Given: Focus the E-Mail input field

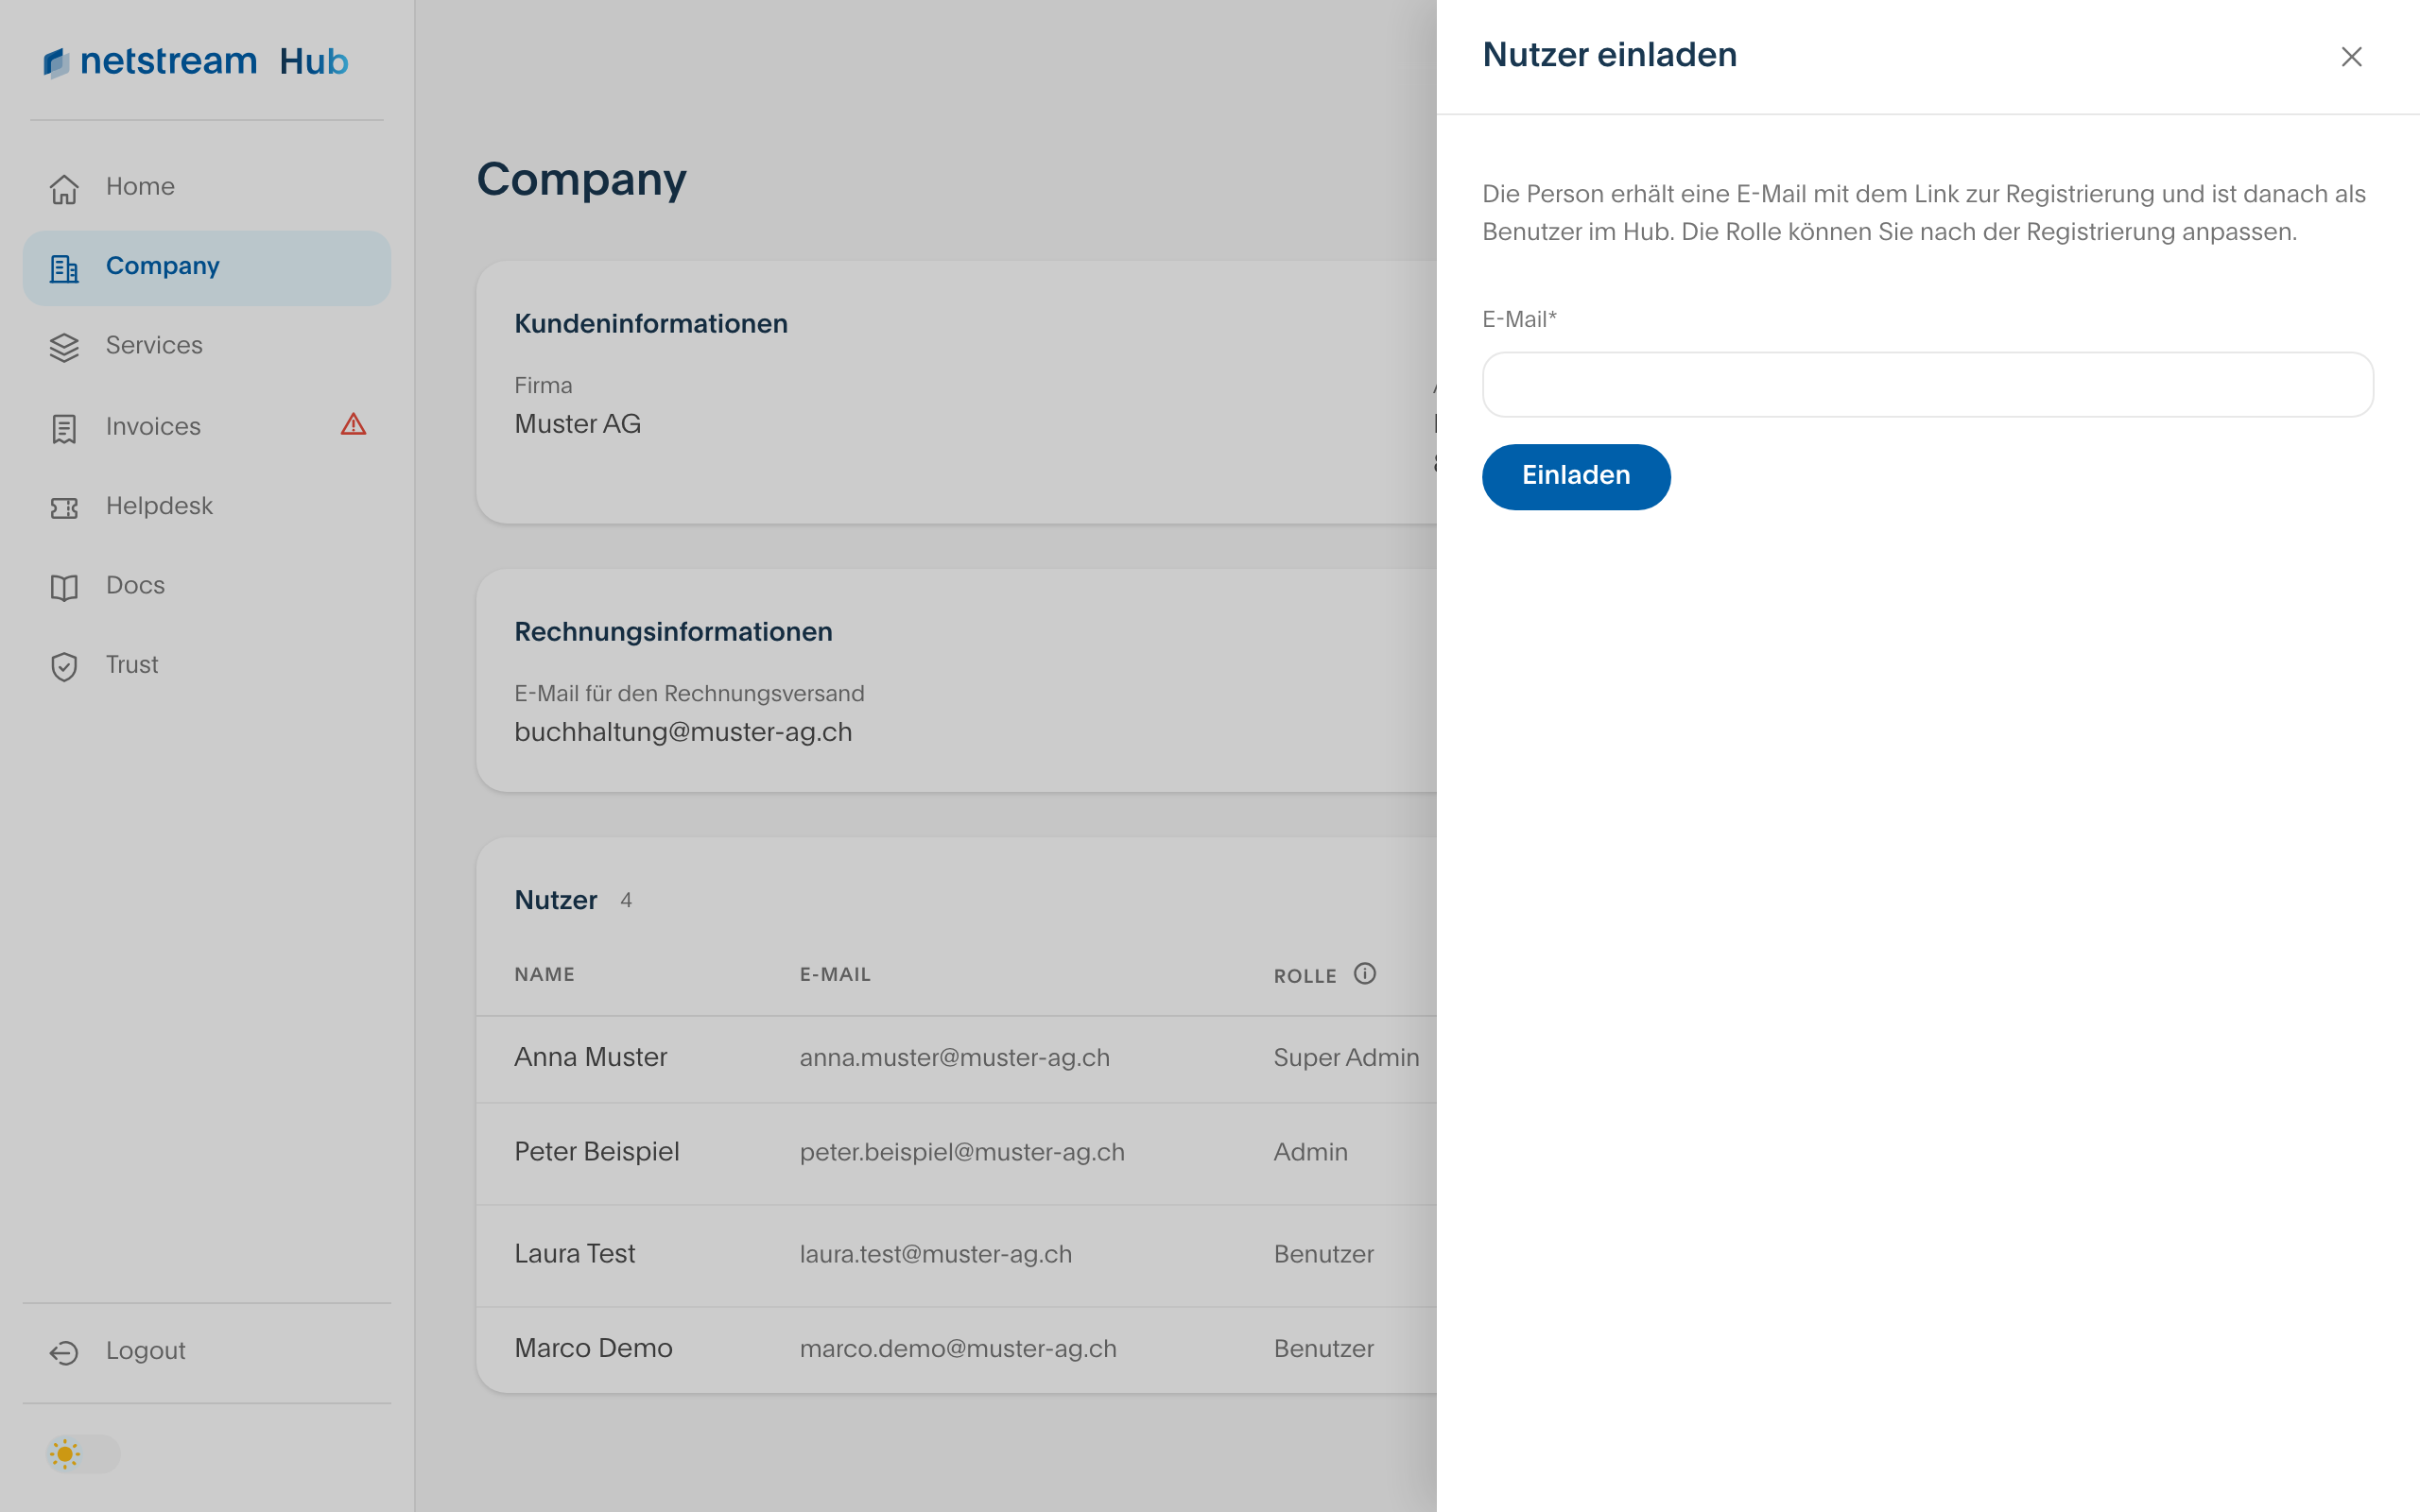Looking at the screenshot, I should coord(1927,384).
